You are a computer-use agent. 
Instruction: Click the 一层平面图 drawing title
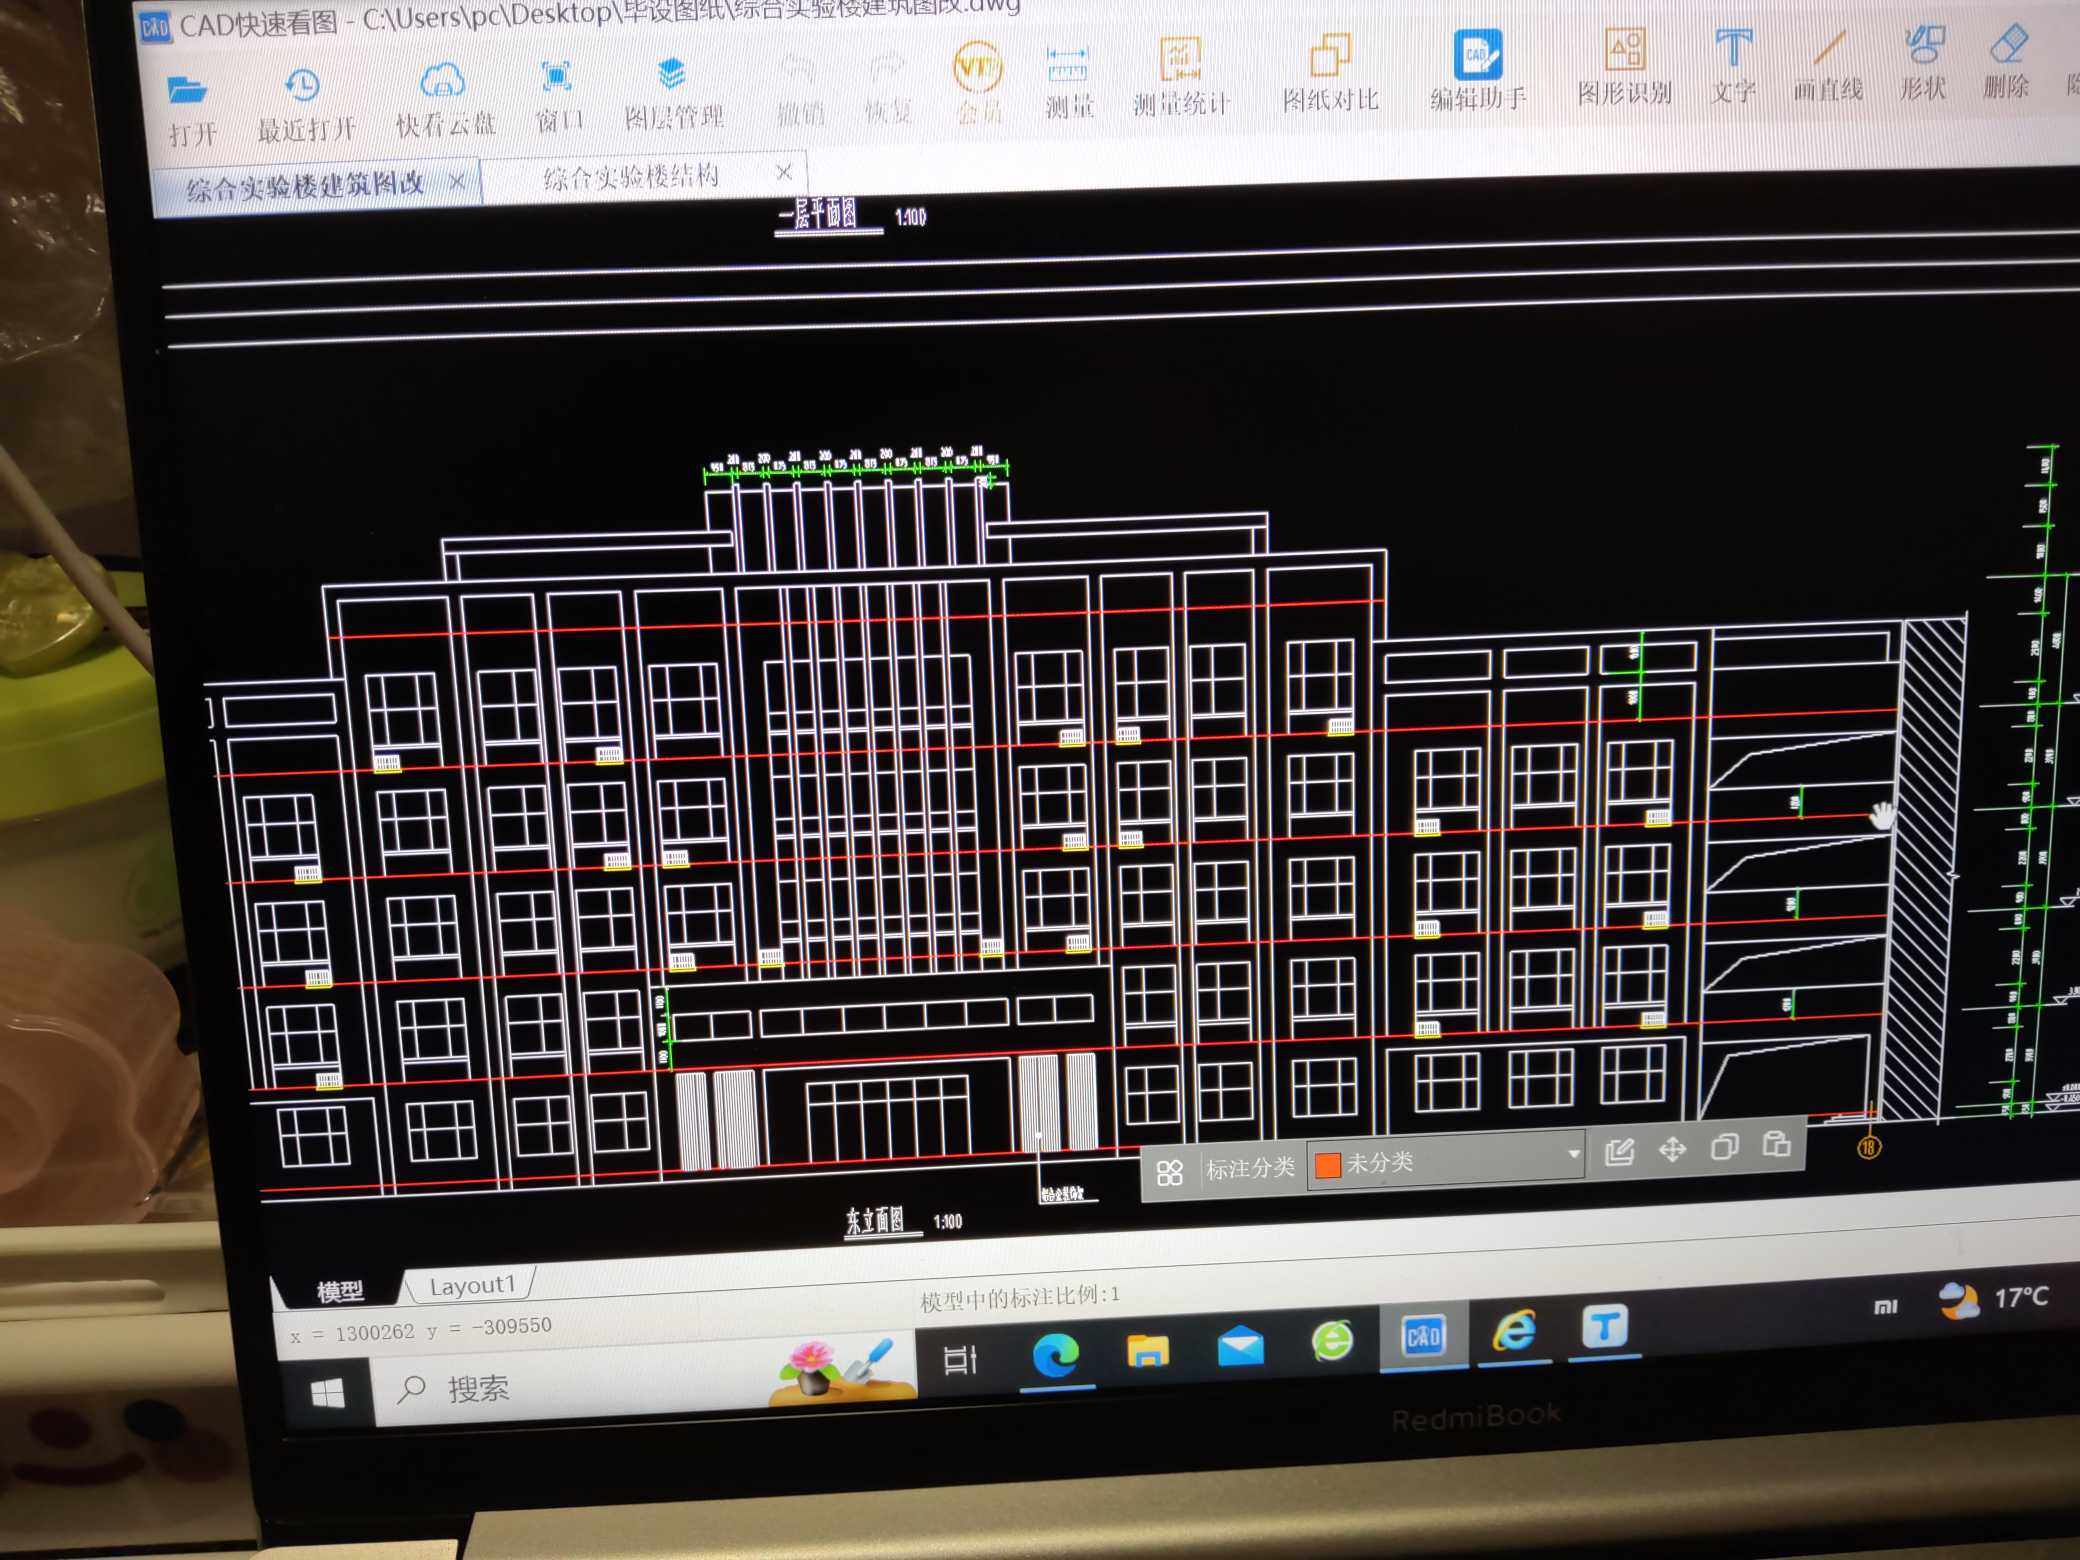pyautogui.click(x=818, y=215)
